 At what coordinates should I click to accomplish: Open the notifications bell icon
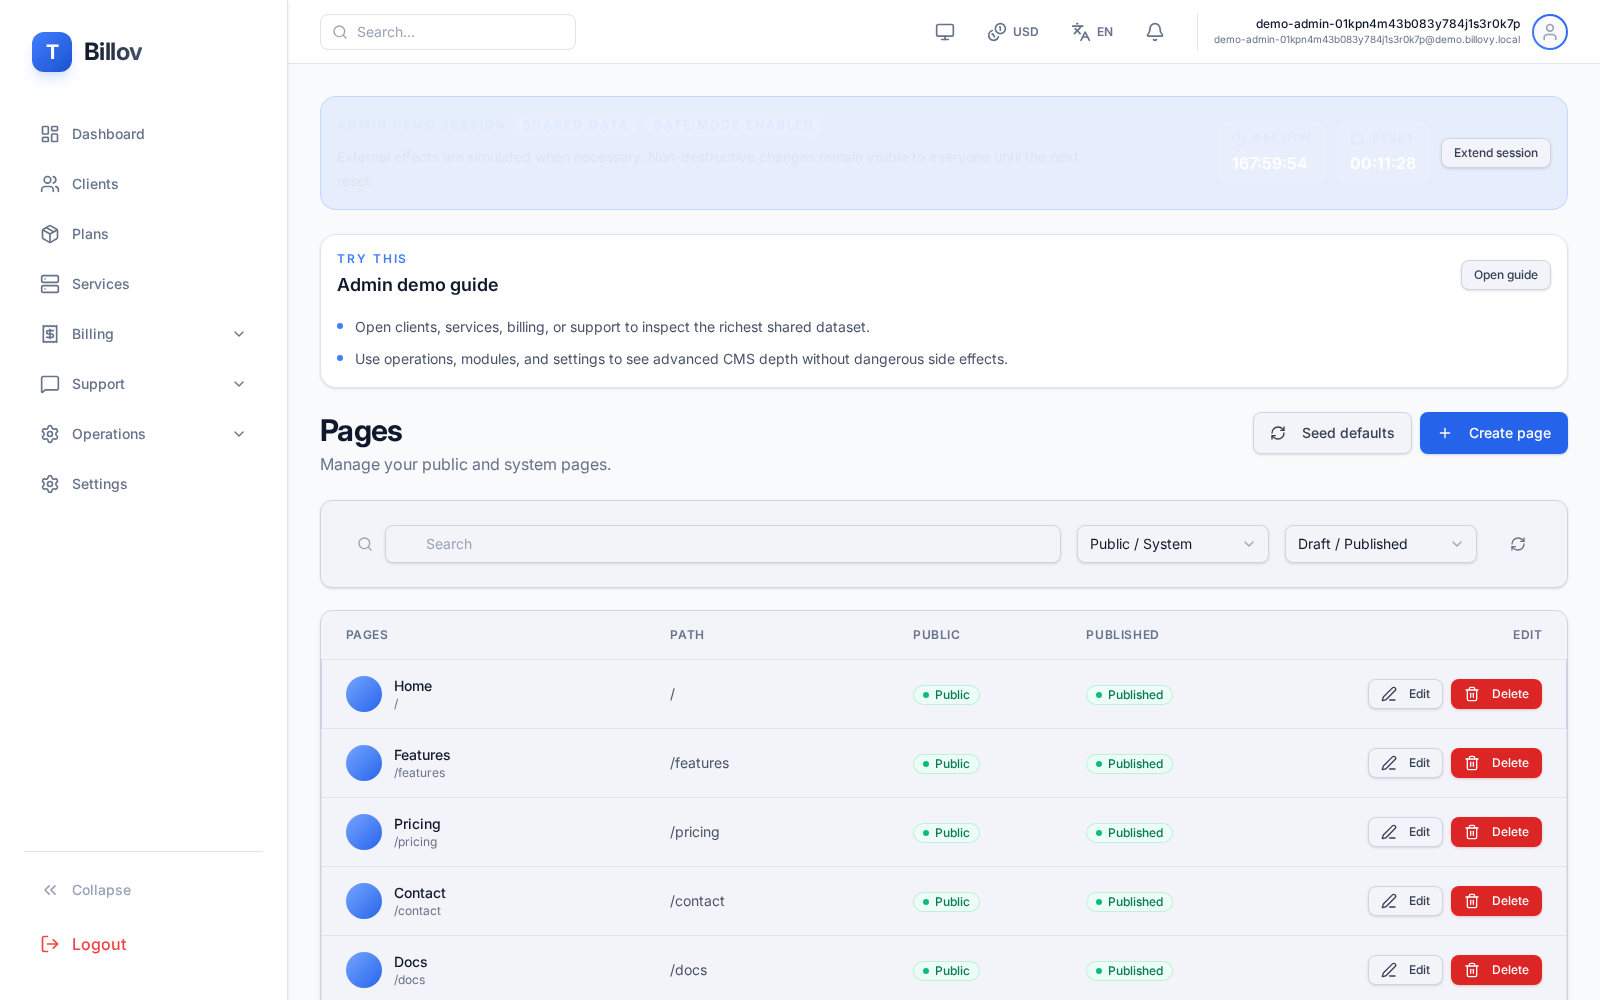coord(1154,31)
